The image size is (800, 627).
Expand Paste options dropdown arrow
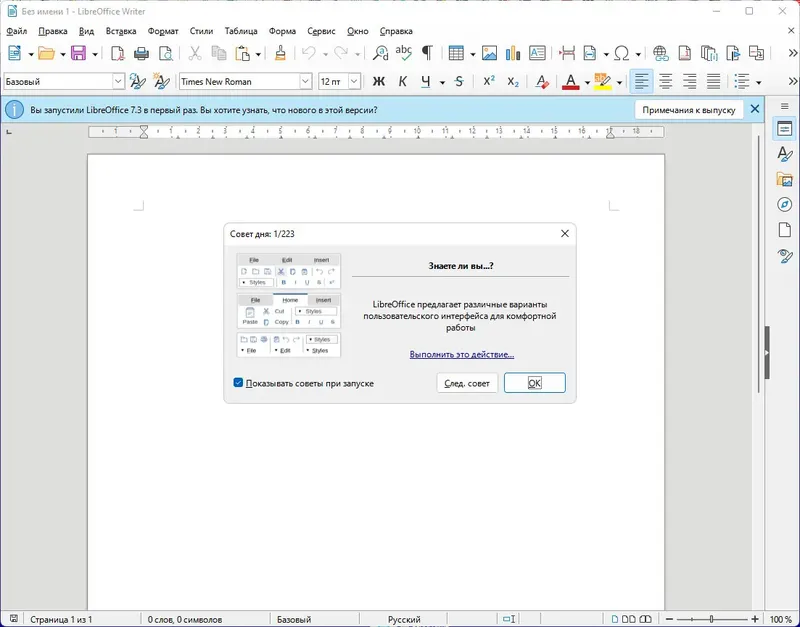(258, 54)
